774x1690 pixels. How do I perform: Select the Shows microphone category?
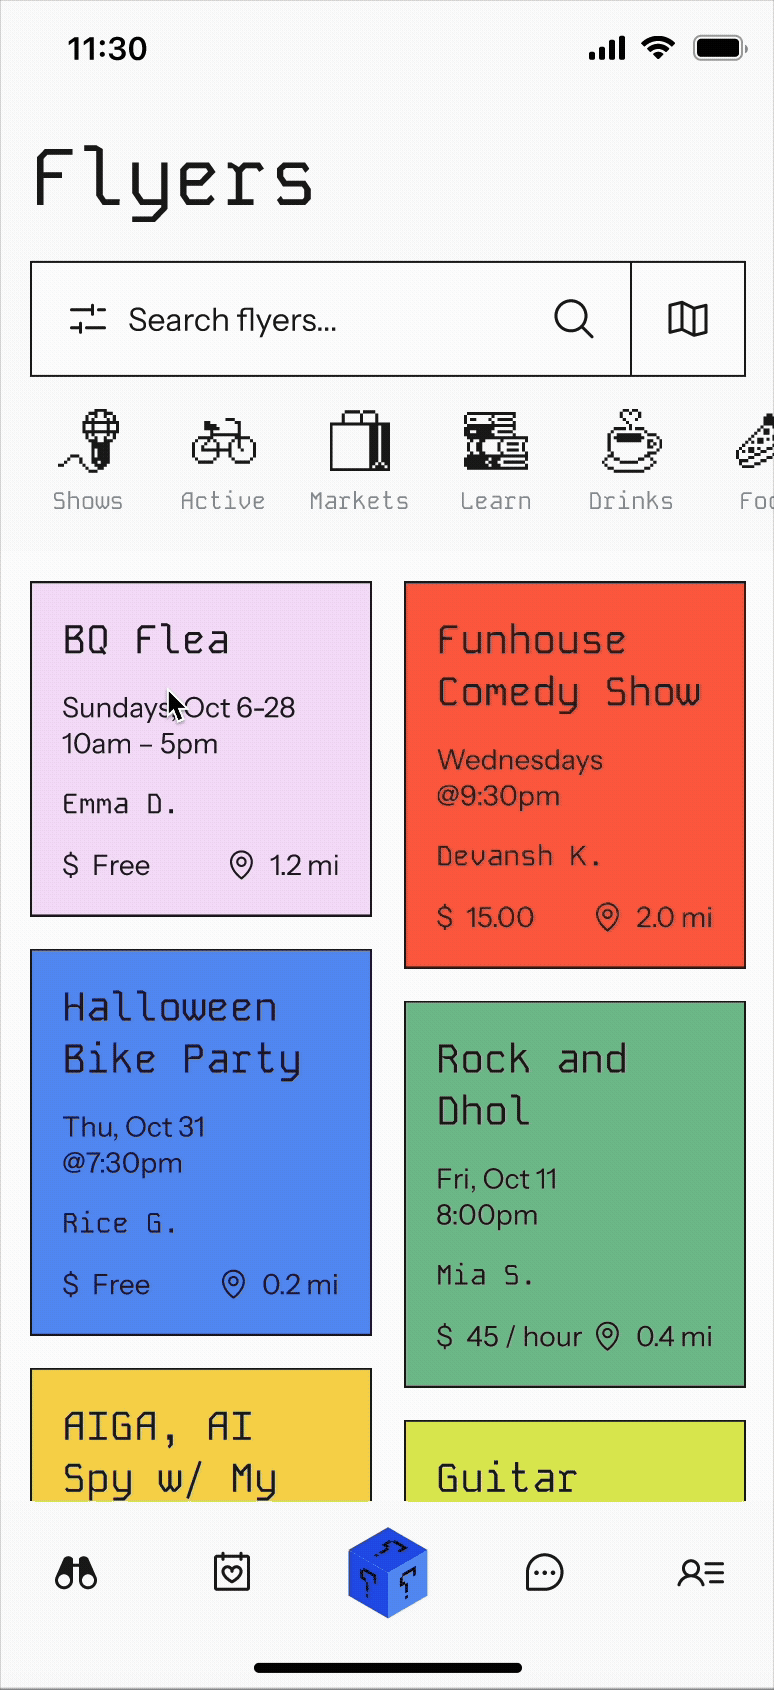coord(88,460)
